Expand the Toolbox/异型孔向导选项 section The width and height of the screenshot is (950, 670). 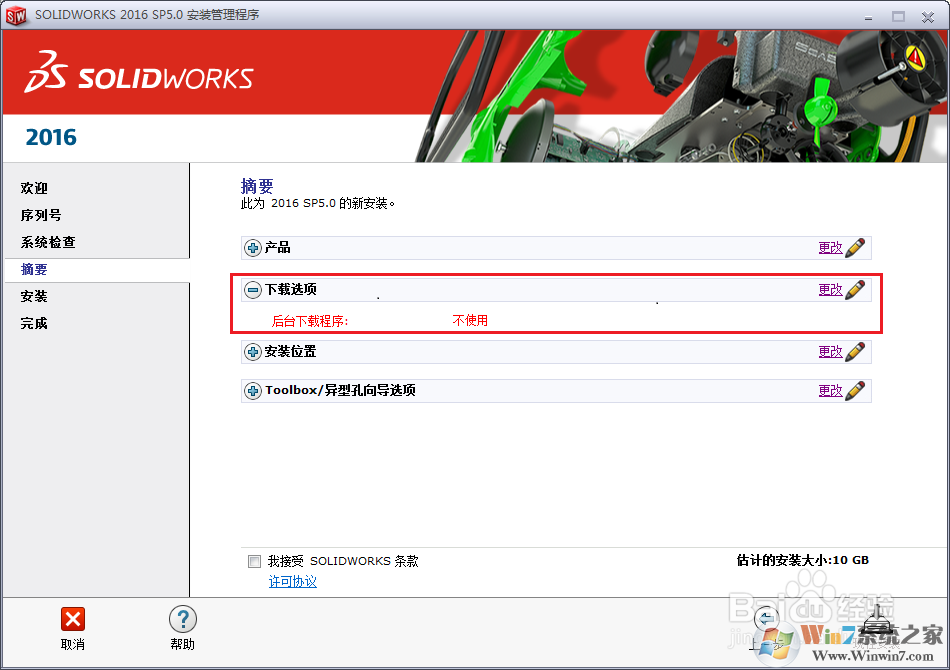coord(252,390)
